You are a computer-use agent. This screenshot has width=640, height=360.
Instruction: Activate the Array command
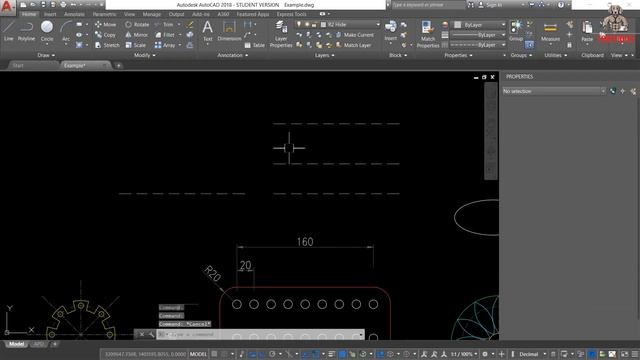pyautogui.click(x=165, y=45)
